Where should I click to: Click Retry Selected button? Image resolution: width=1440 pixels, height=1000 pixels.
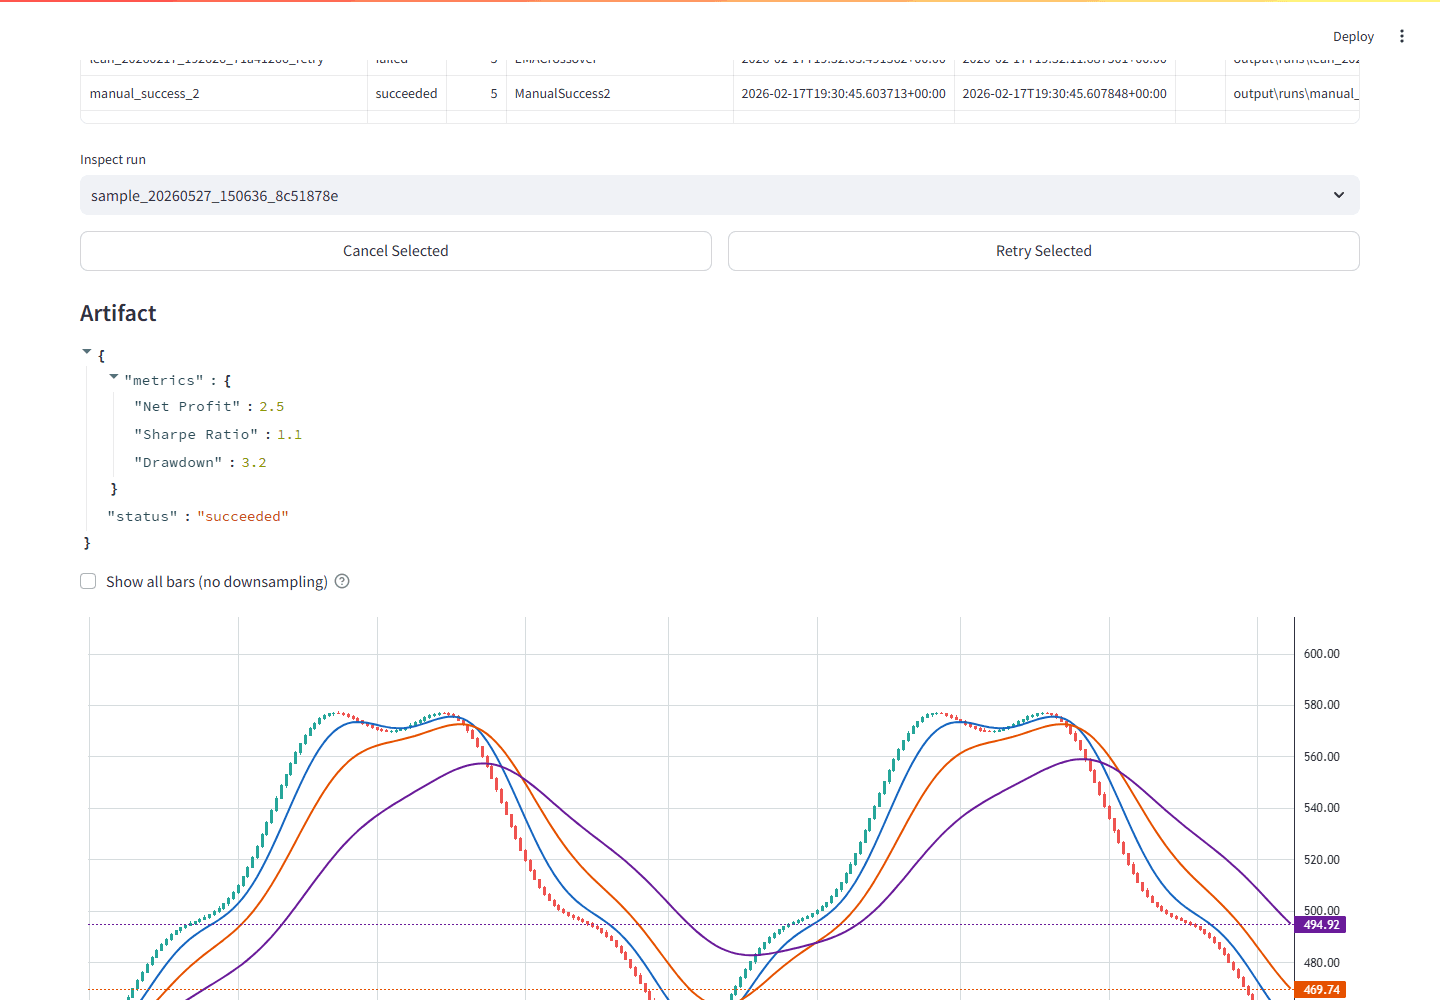click(x=1044, y=251)
